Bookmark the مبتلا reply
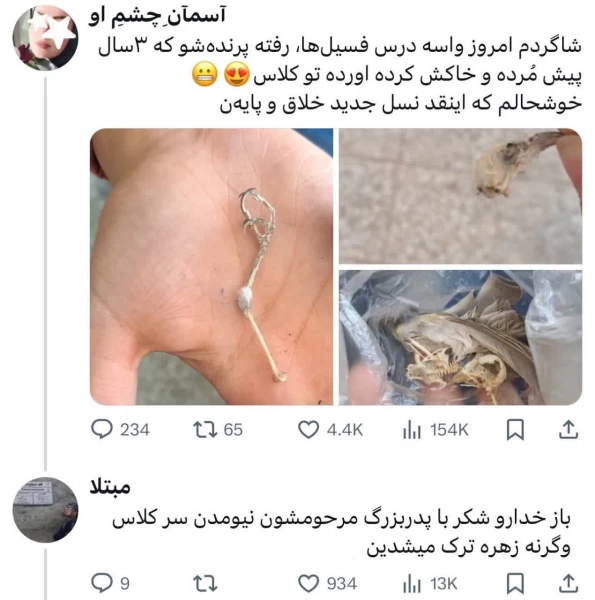This screenshot has width=595, height=600. point(515,584)
